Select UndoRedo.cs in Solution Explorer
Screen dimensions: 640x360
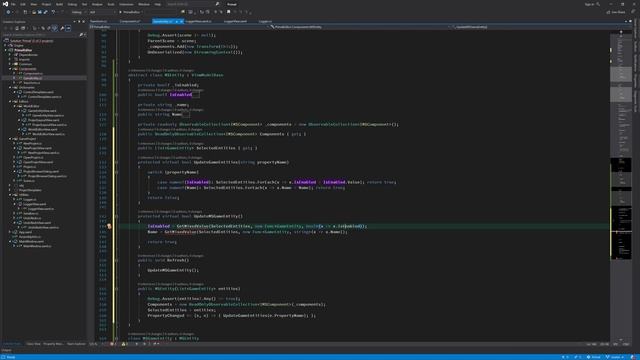pyautogui.click(x=32, y=218)
